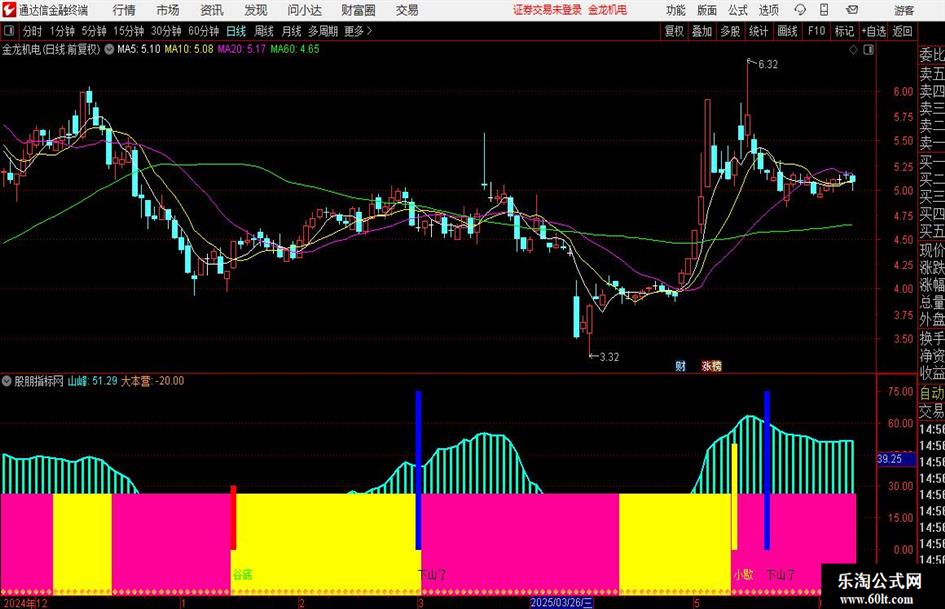Open the 市场 menu
Screen dimensions: 945x609
click(x=168, y=10)
